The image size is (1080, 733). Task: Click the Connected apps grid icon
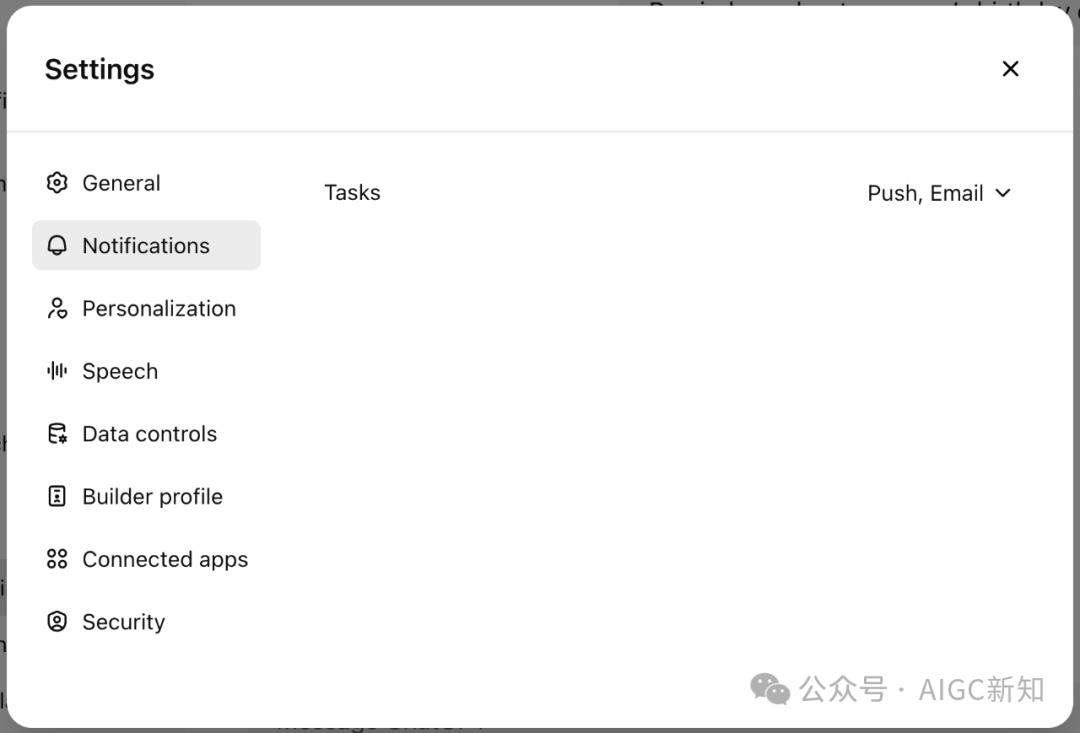click(x=57, y=559)
